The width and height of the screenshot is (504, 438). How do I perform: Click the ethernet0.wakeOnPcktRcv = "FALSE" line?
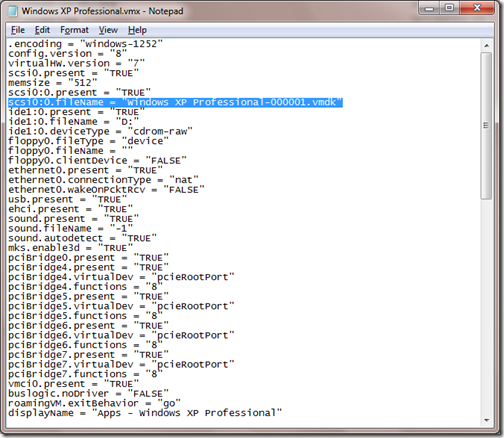106,190
